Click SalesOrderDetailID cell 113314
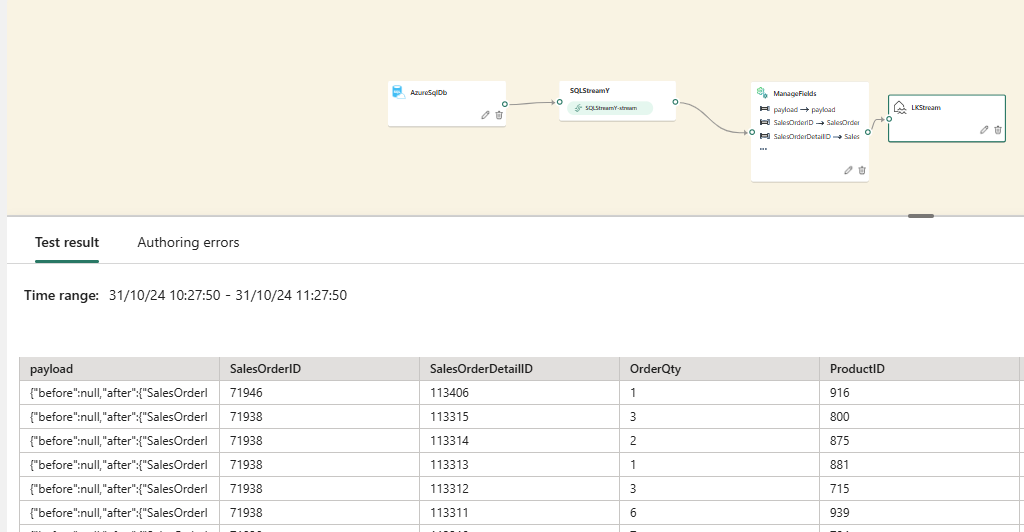 [x=519, y=441]
